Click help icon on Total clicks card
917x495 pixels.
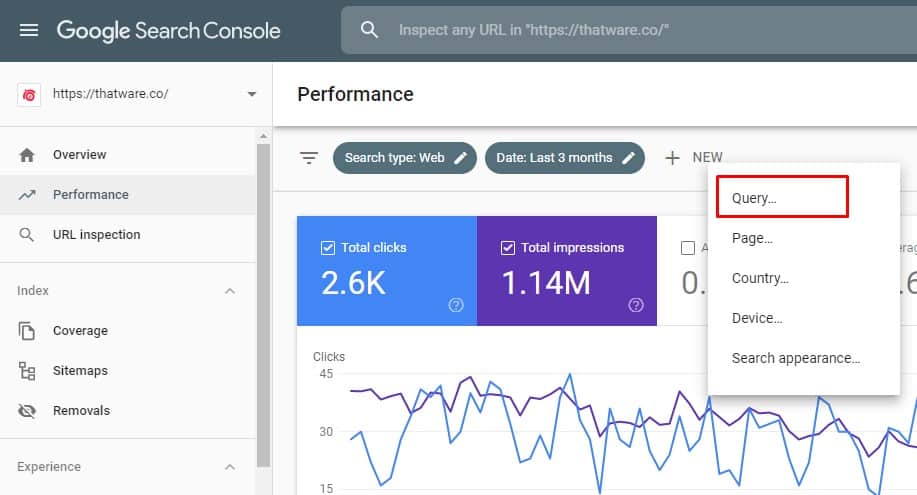(456, 305)
